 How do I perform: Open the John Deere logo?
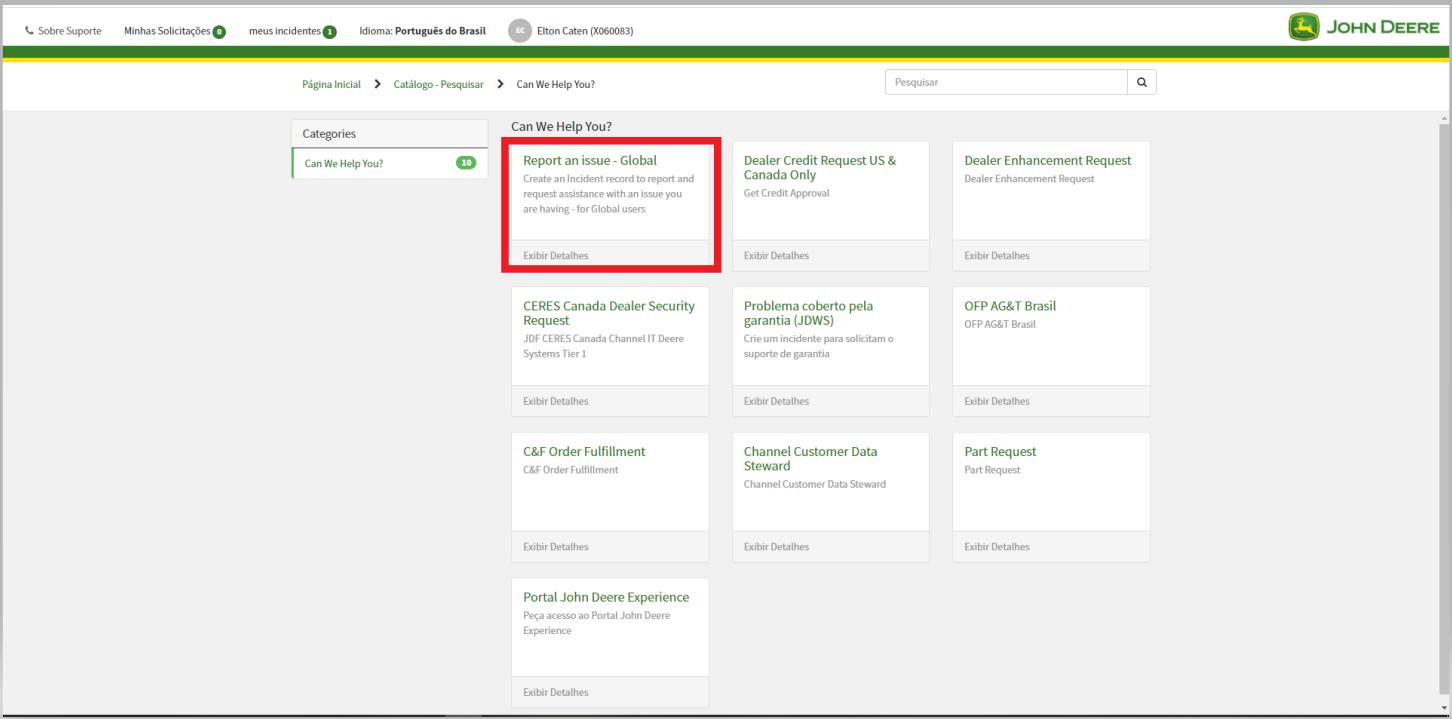pos(1364,27)
